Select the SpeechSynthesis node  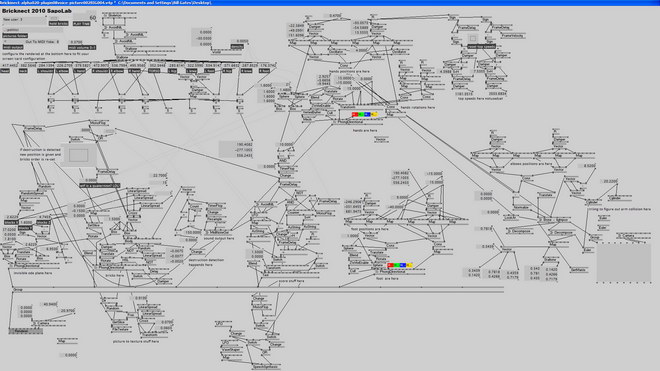(266, 366)
